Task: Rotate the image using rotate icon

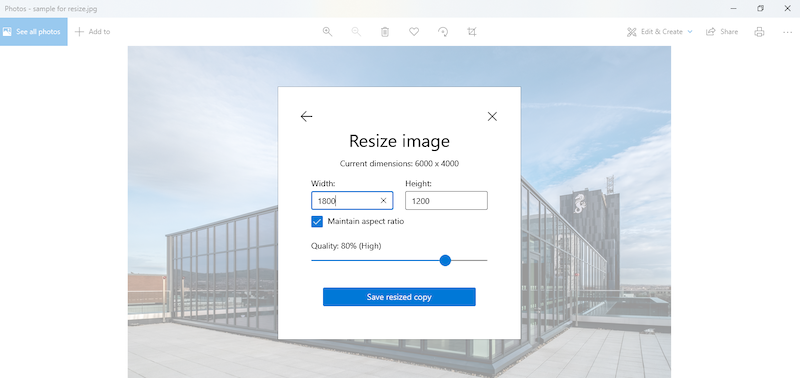Action: pos(443,32)
